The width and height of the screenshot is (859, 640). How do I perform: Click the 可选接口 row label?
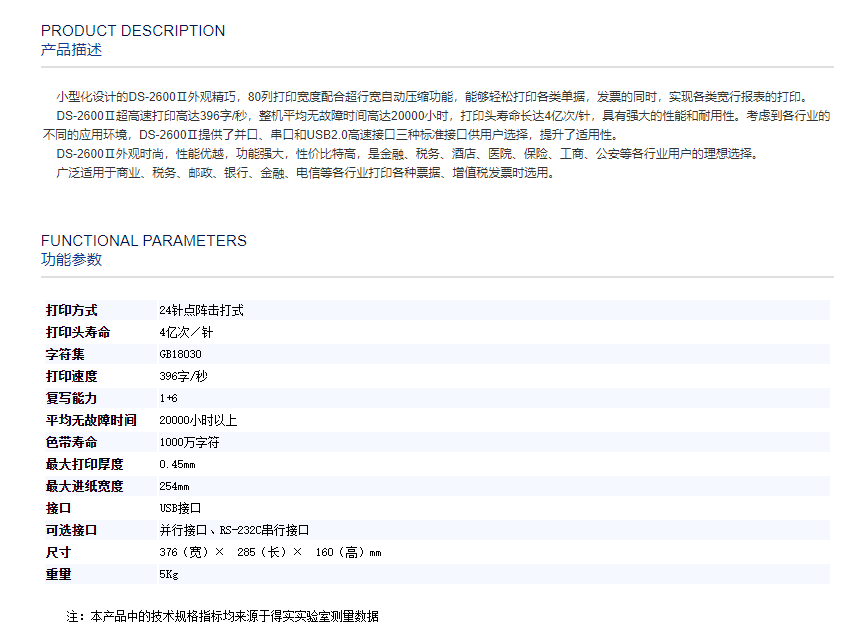point(71,530)
